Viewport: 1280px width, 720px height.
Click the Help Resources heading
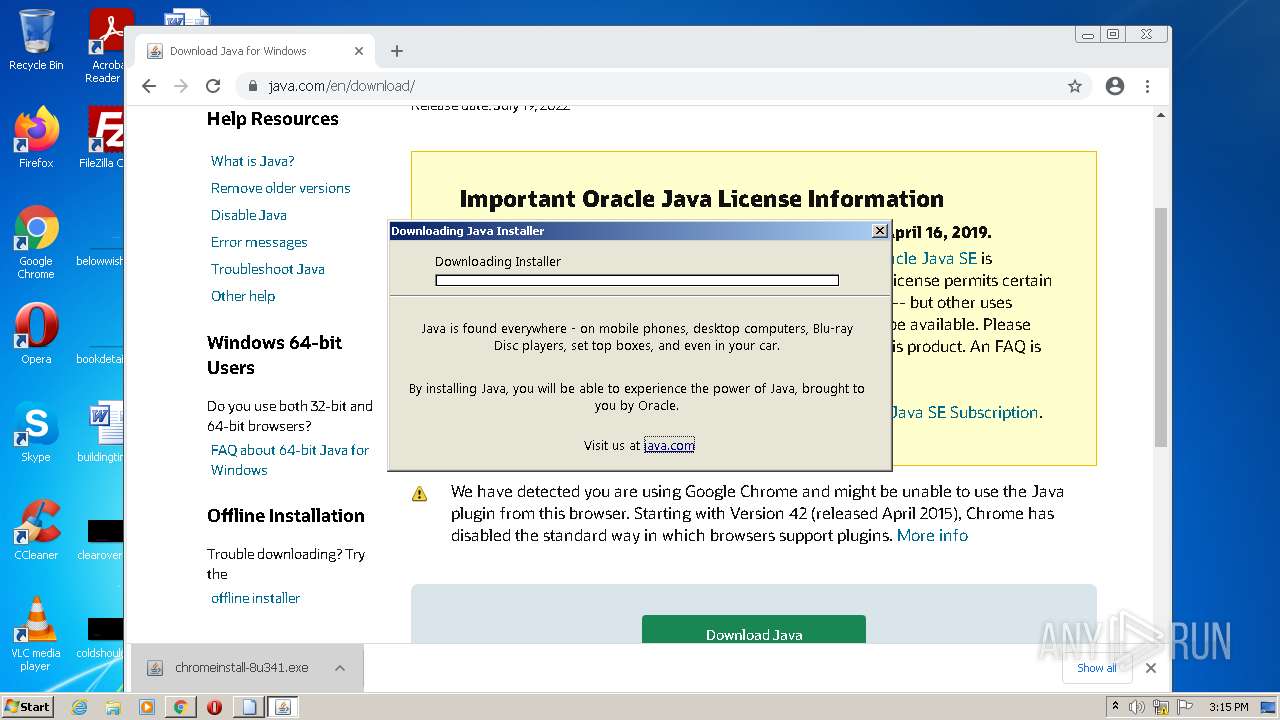pyautogui.click(x=272, y=119)
